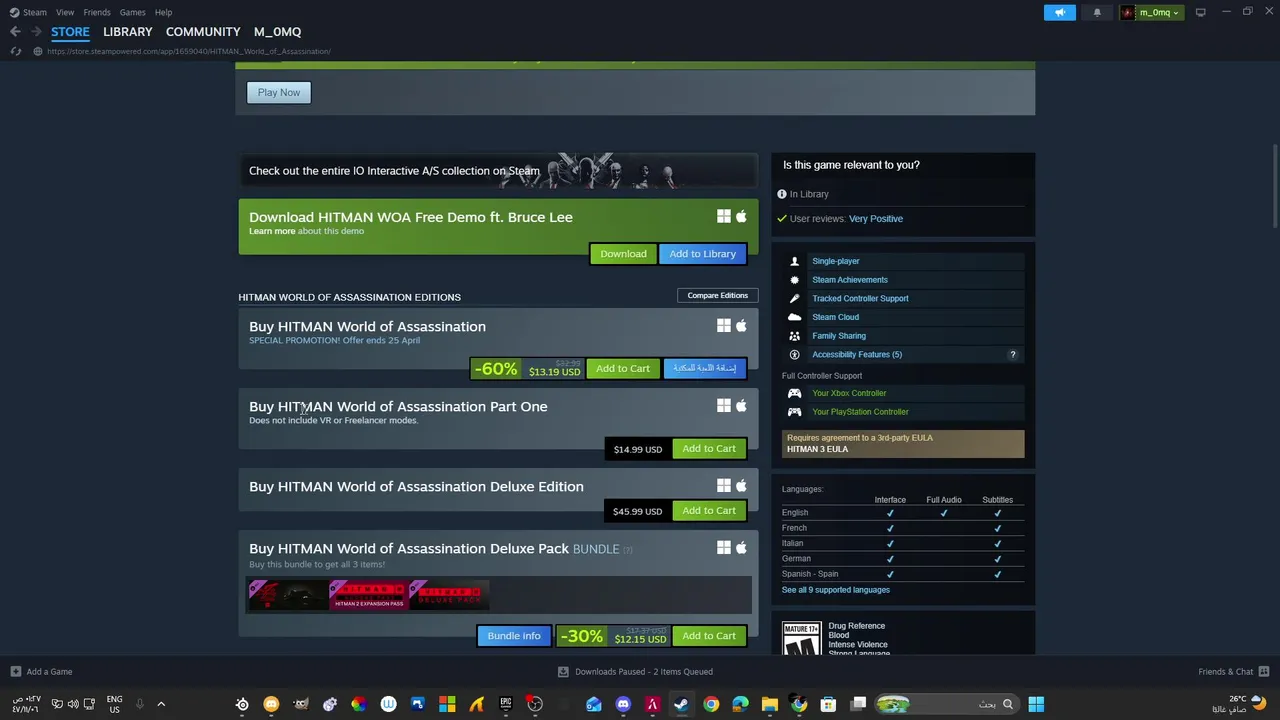Open the Games menu
Image resolution: width=1280 pixels, height=720 pixels.
[132, 12]
